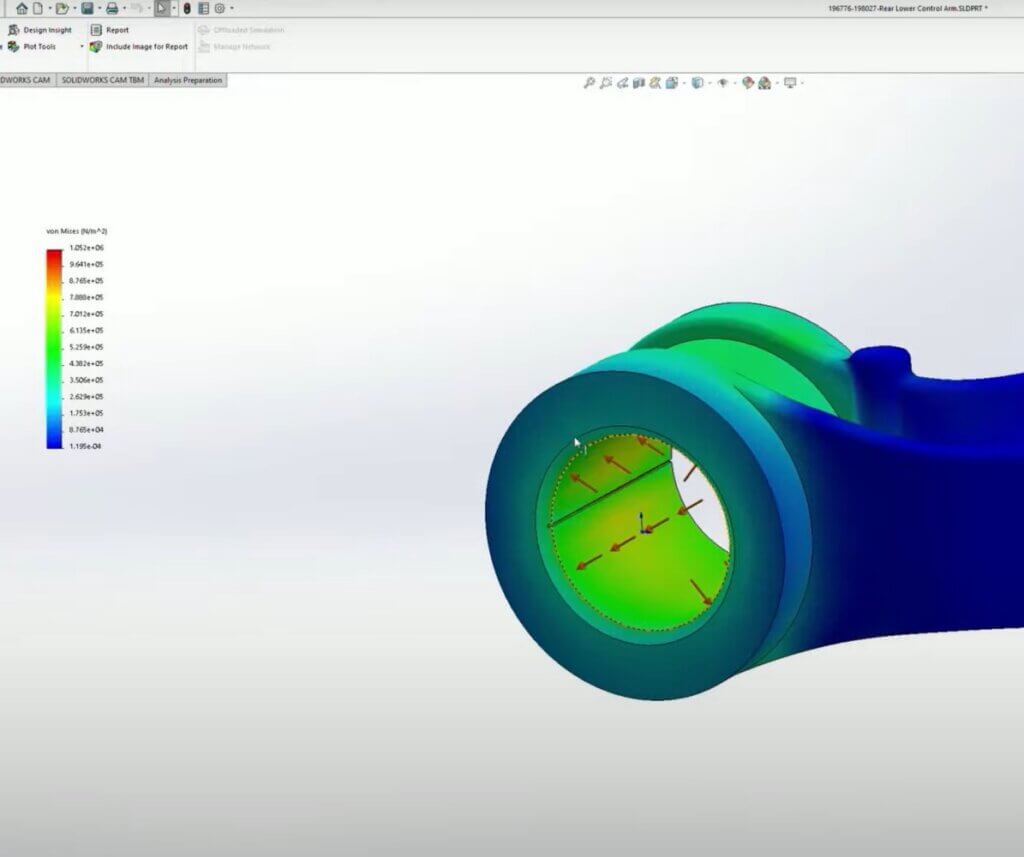Click the View Settings monitor icon
Viewport: 1024px width, 857px height.
coord(790,82)
